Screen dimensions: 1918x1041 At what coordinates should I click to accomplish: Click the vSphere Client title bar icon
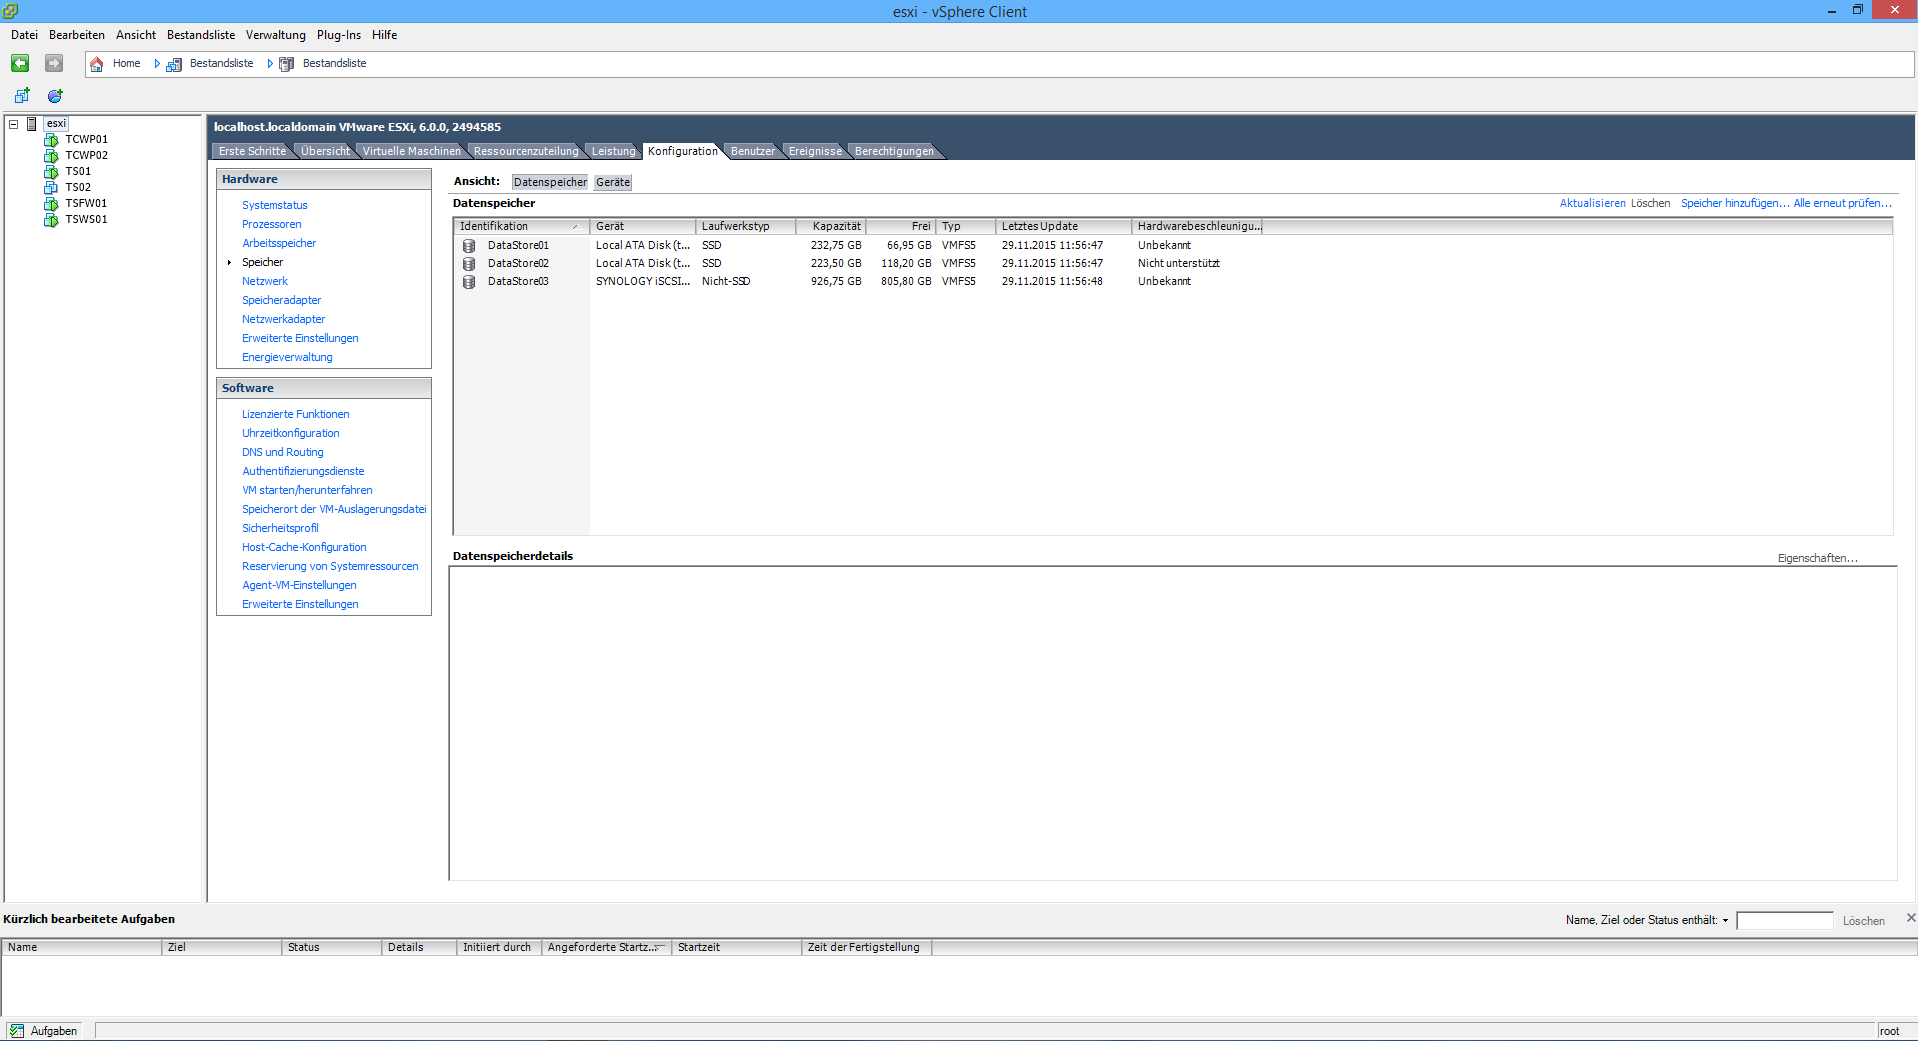coord(10,11)
